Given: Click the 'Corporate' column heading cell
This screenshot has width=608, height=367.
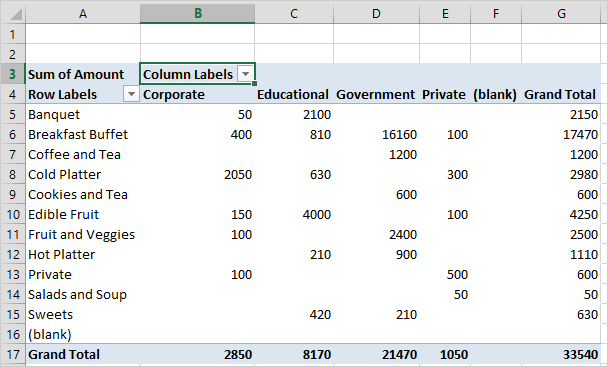Looking at the screenshot, I should pyautogui.click(x=198, y=94).
